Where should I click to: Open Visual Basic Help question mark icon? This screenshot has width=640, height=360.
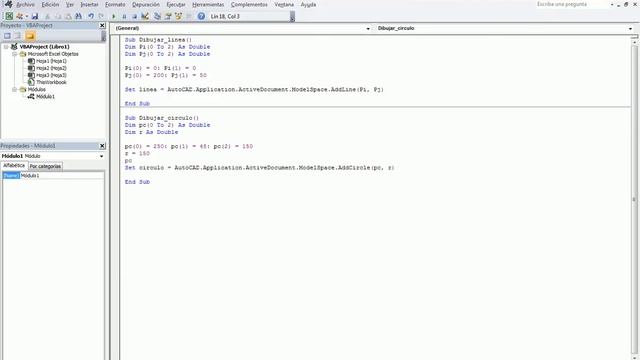click(201, 16)
